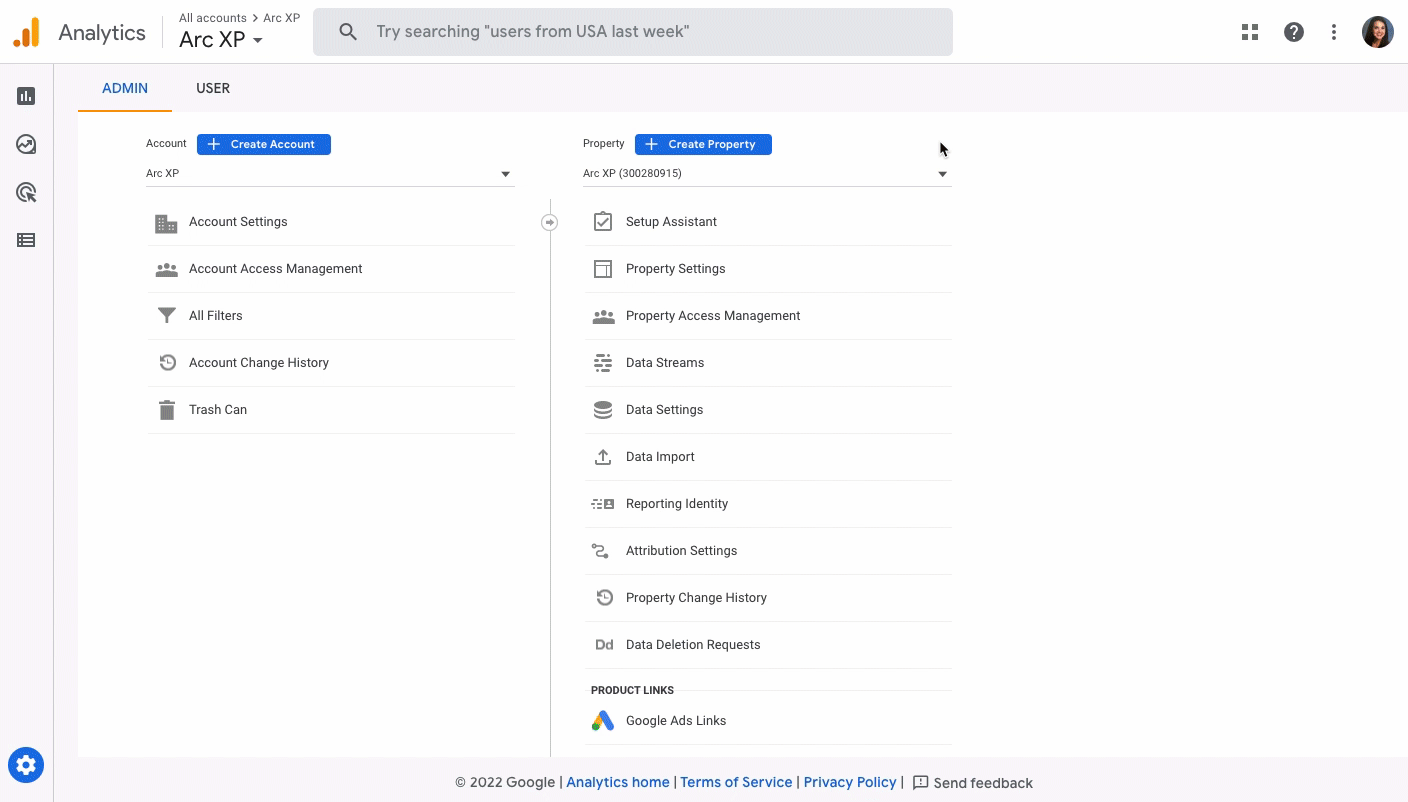Open Account Access Management
The height and width of the screenshot is (802, 1408).
click(x=276, y=269)
